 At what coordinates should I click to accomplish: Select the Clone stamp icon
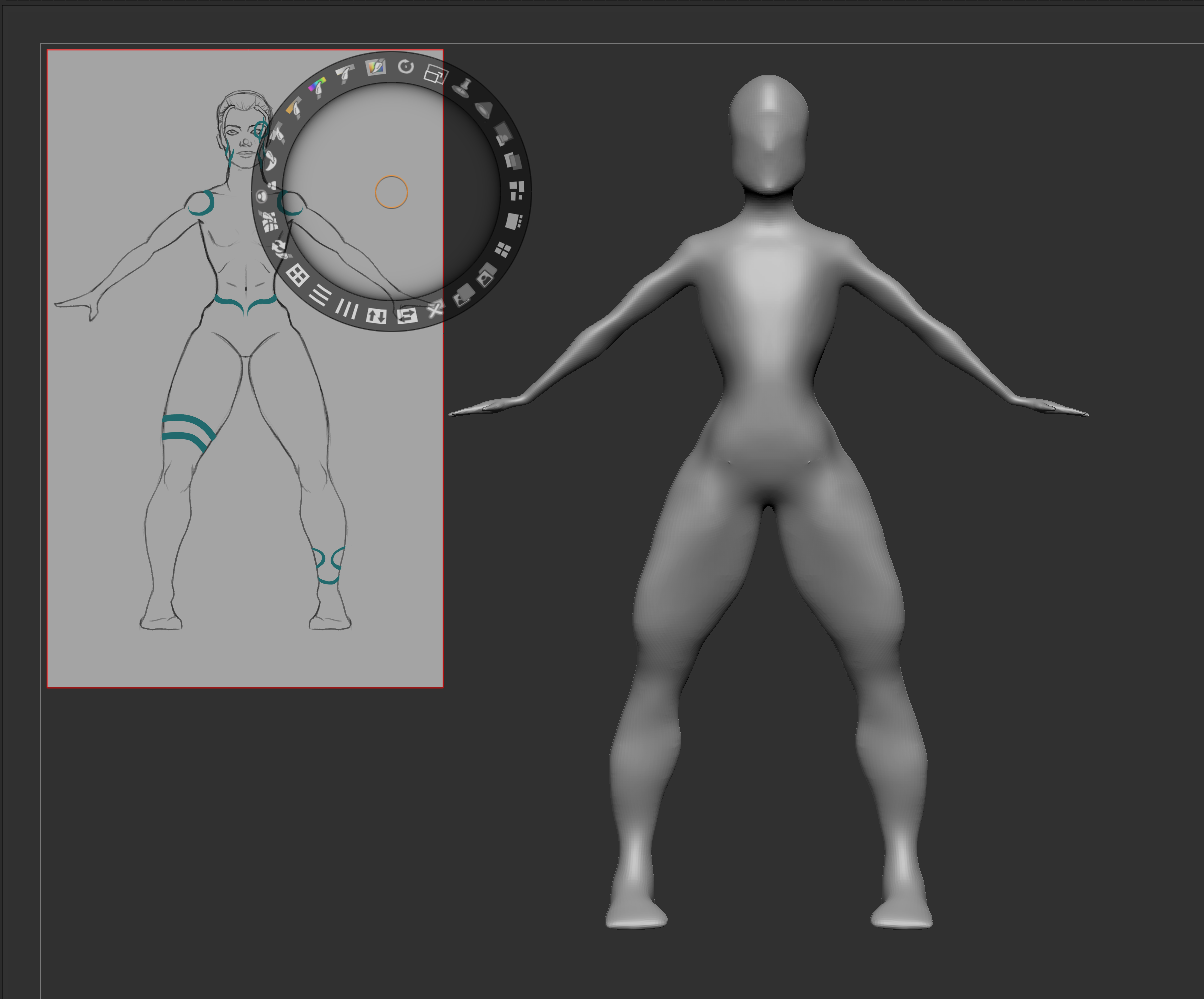(266, 191)
